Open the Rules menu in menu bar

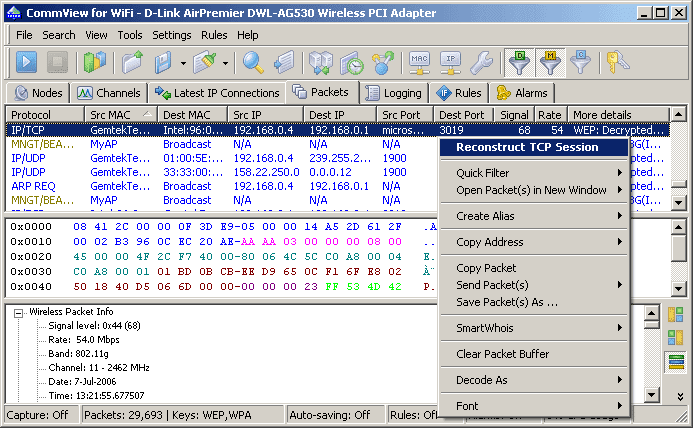pos(214,35)
